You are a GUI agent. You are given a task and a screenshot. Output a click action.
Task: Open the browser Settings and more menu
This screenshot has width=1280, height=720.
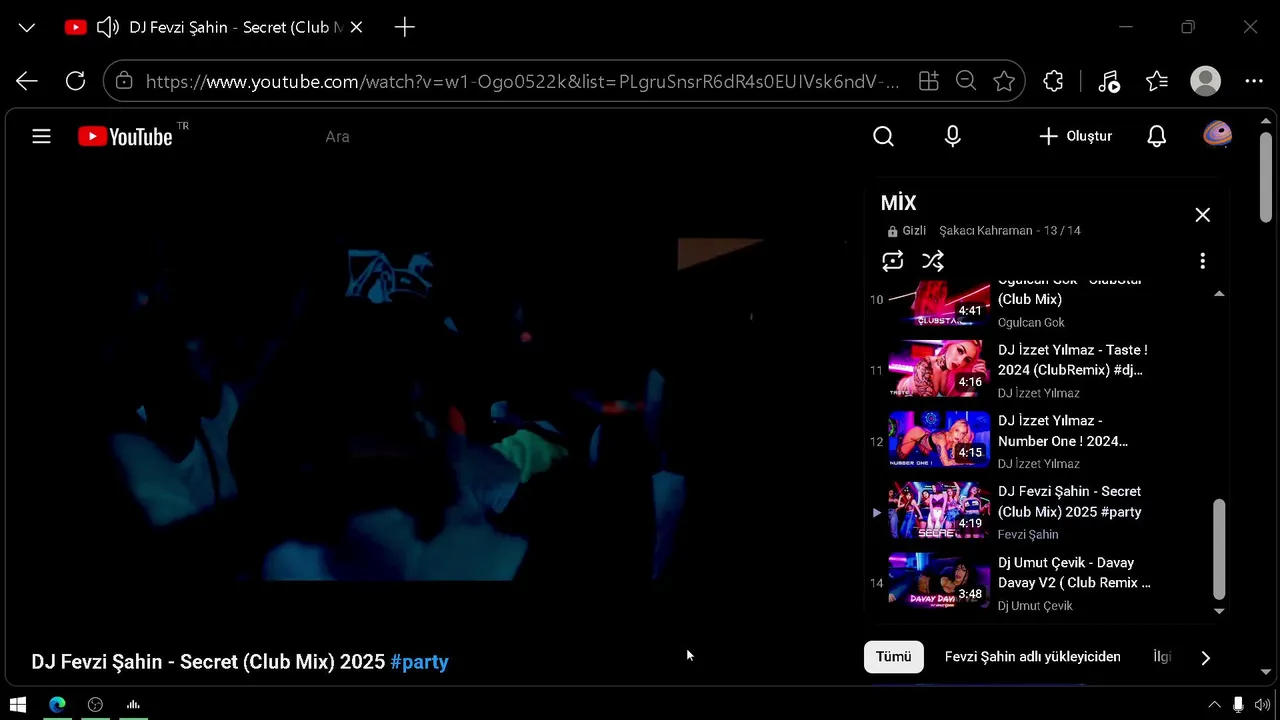coord(1254,81)
